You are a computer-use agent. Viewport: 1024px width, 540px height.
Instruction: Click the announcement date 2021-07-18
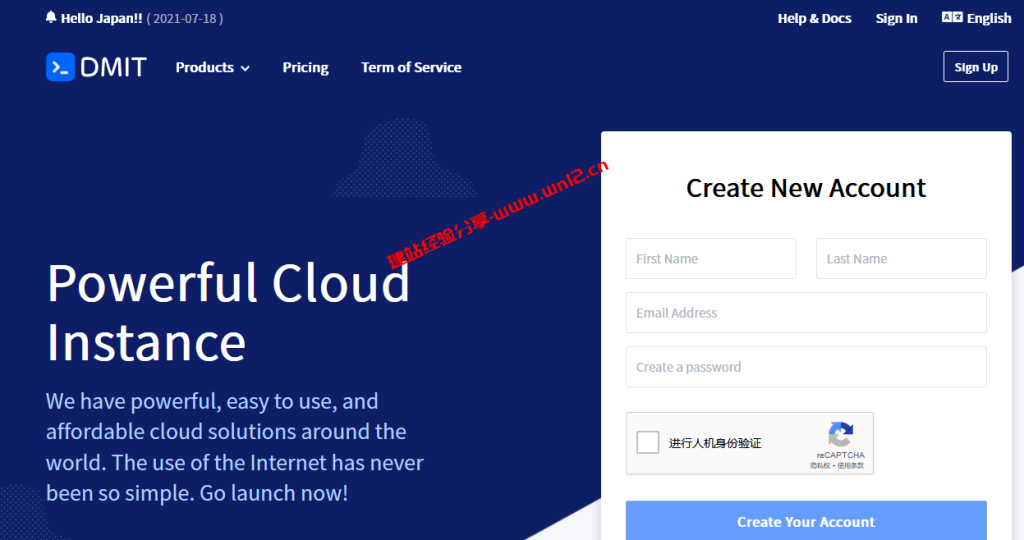click(185, 18)
